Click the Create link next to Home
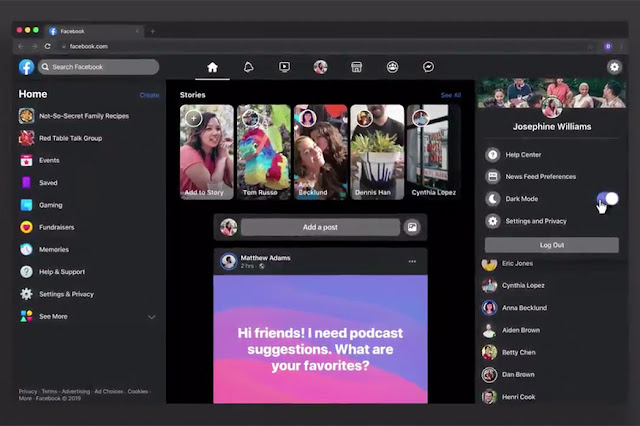This screenshot has width=640, height=426. 149,95
